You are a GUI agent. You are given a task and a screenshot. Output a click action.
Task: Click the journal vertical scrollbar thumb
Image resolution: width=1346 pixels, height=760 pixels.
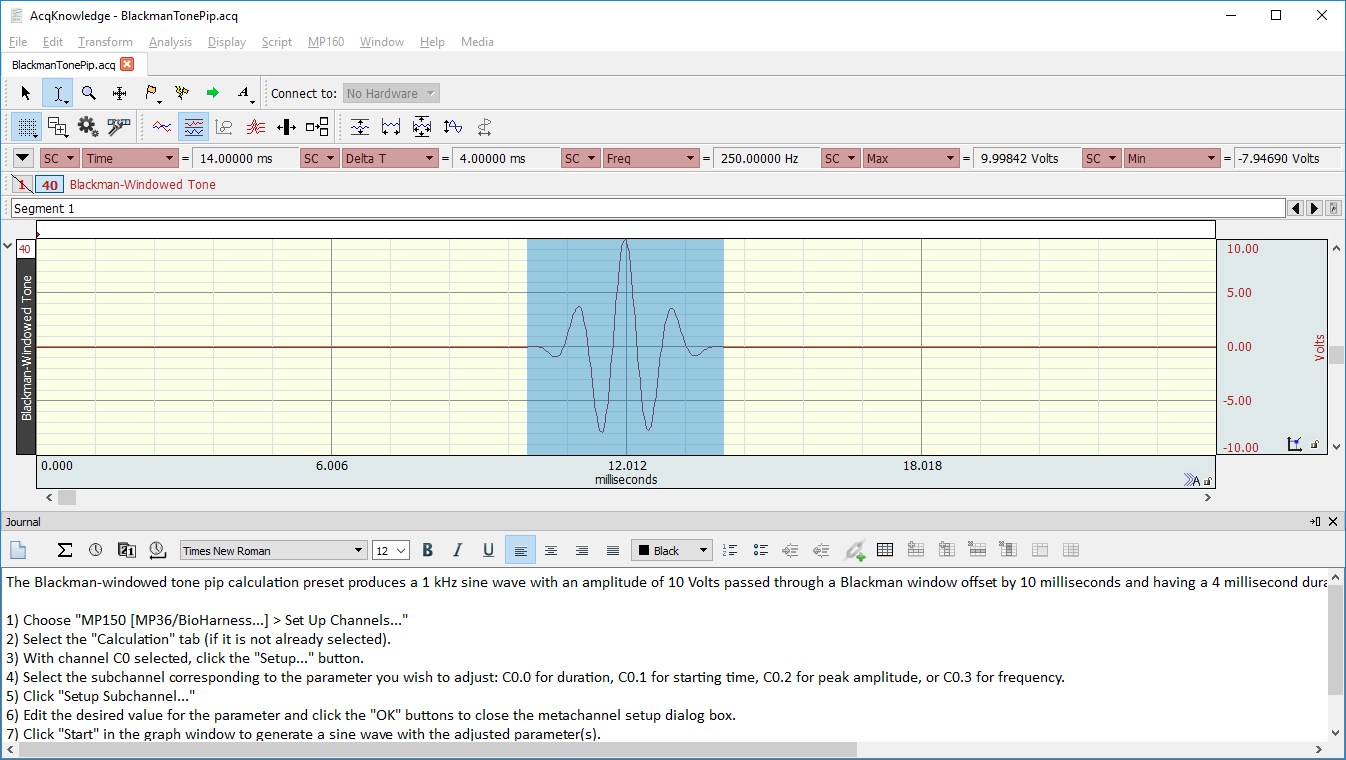tap(1336, 639)
